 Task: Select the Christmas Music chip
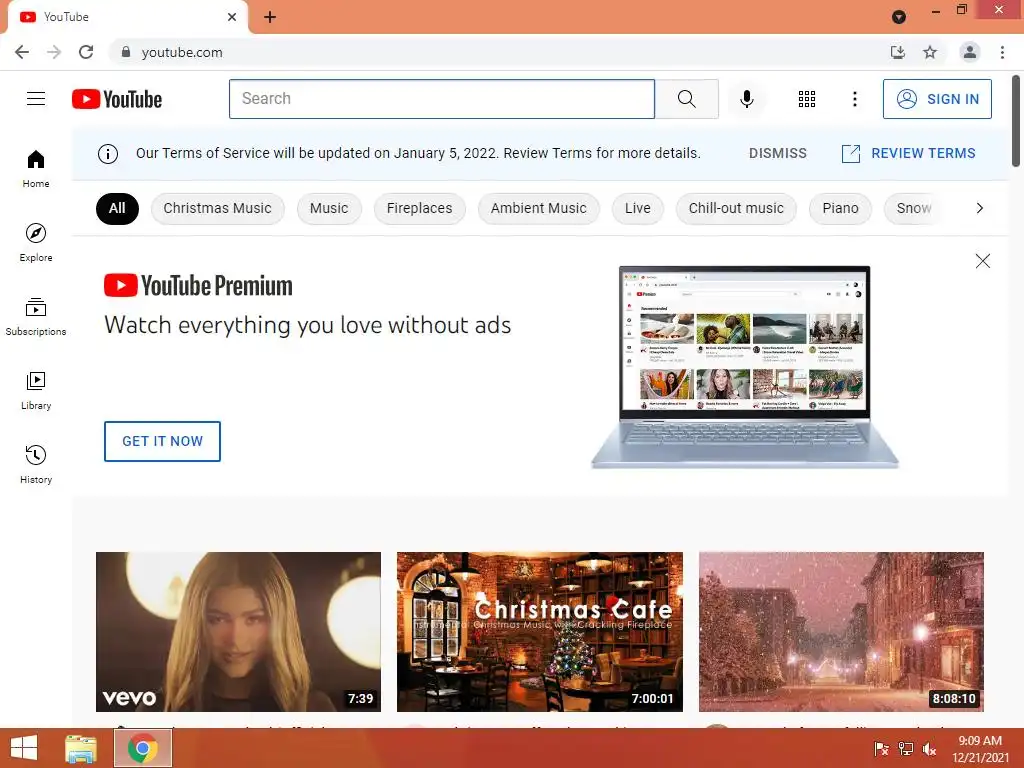click(x=217, y=208)
